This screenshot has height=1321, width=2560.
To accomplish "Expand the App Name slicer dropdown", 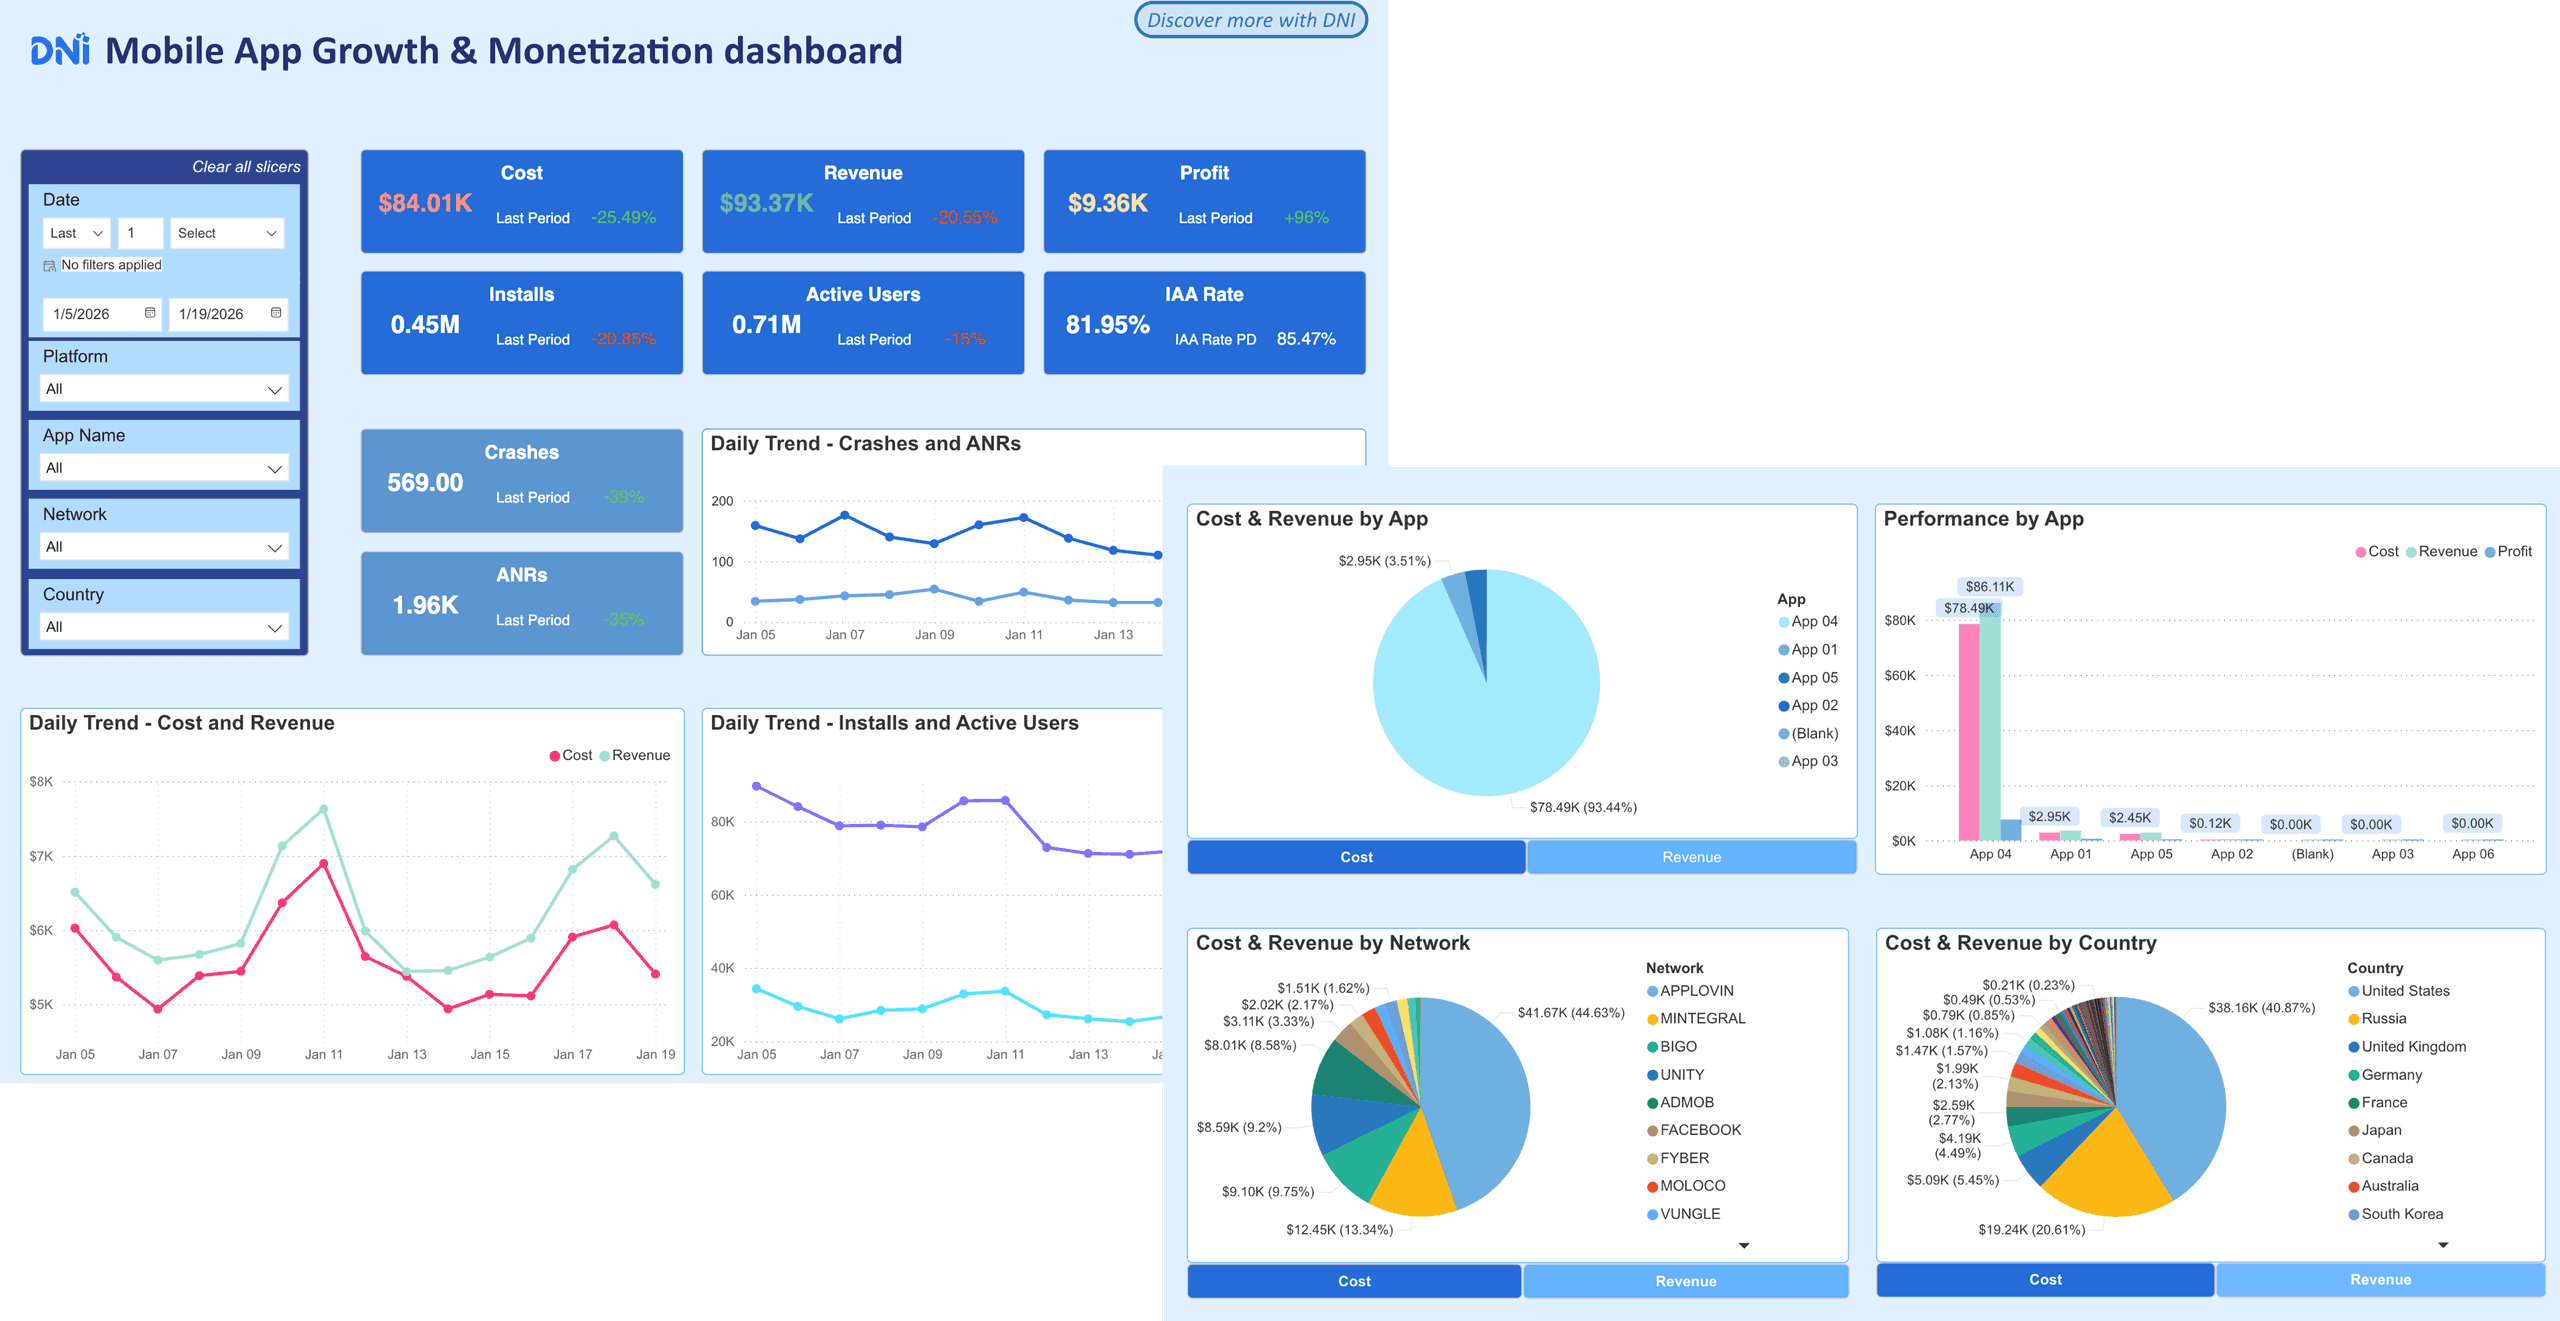I will [x=165, y=468].
